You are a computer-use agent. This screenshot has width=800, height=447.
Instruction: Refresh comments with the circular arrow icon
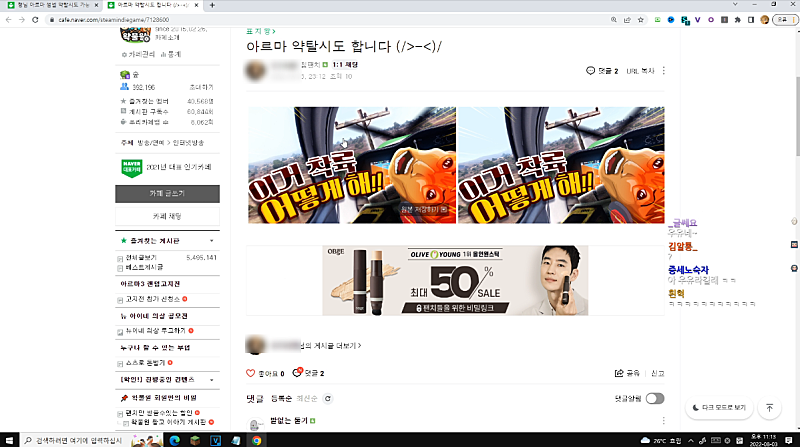(328, 398)
